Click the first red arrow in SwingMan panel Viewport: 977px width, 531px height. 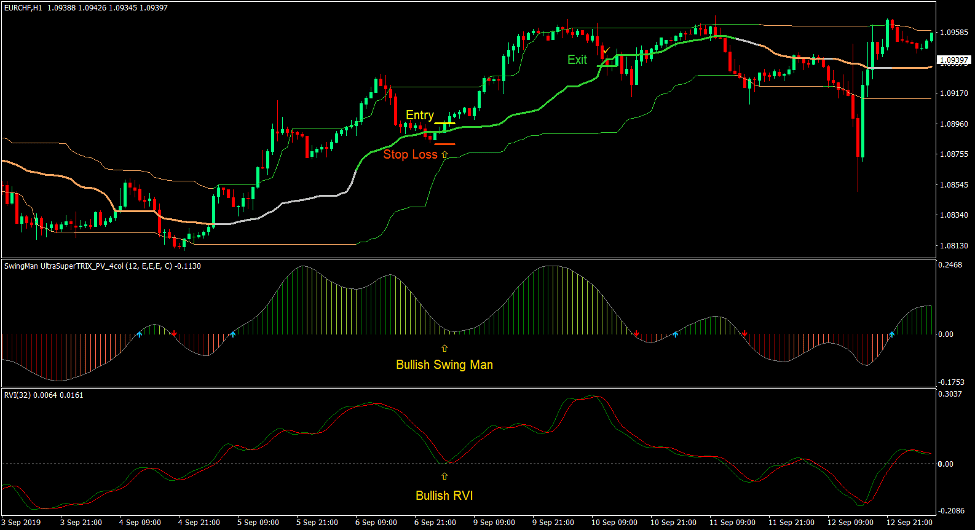(x=174, y=332)
